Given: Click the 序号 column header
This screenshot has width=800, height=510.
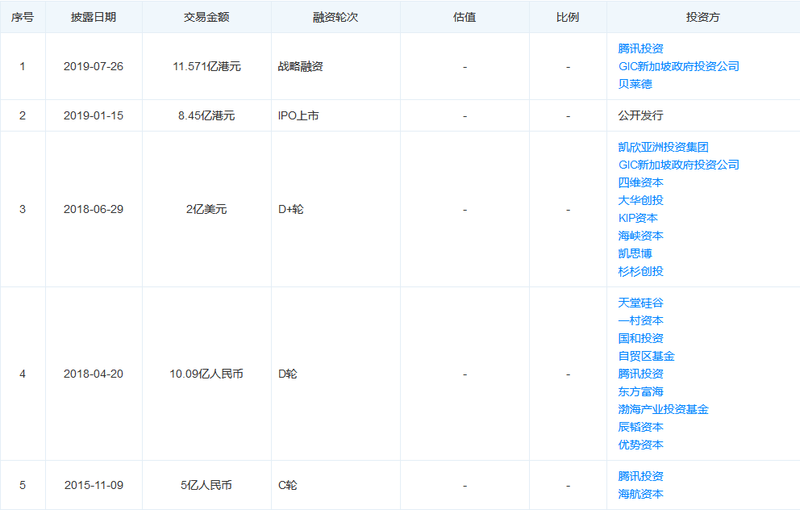Looking at the screenshot, I should tap(22, 17).
